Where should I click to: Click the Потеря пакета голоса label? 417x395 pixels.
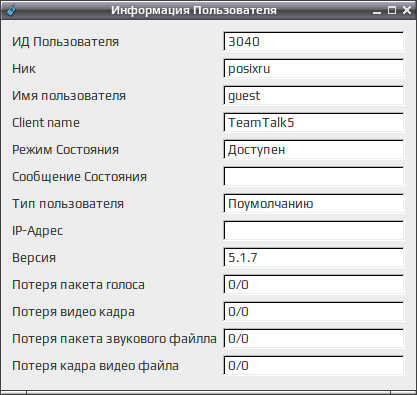(78, 285)
